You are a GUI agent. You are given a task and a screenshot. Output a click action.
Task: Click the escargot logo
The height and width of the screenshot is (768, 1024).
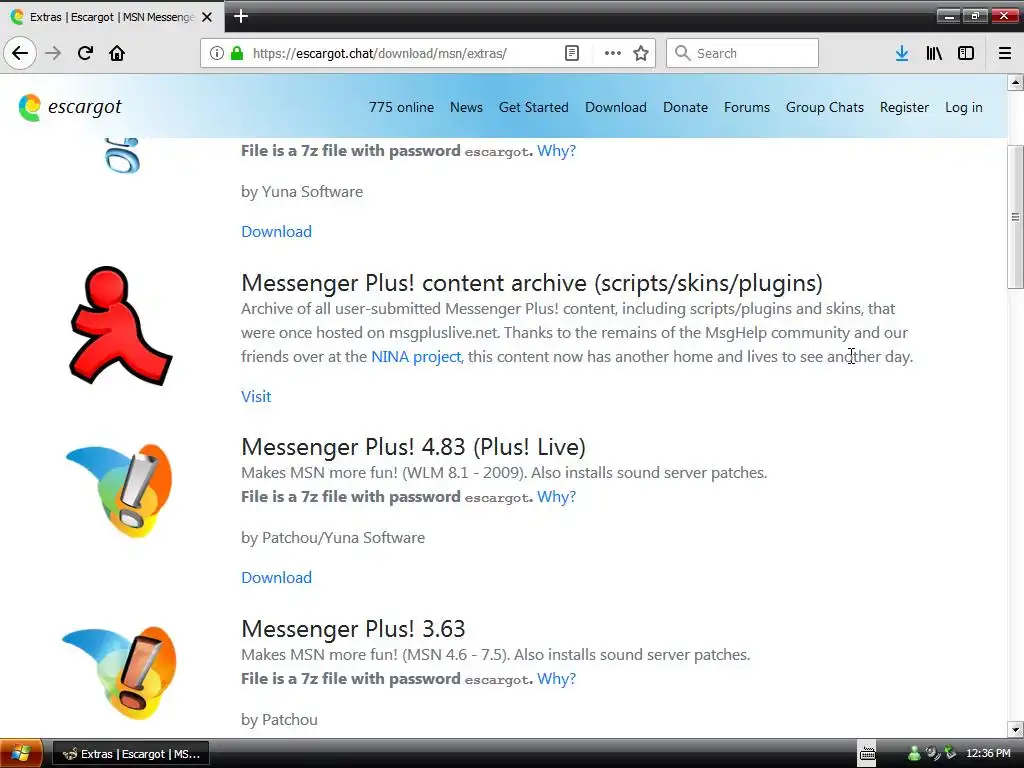pos(70,107)
